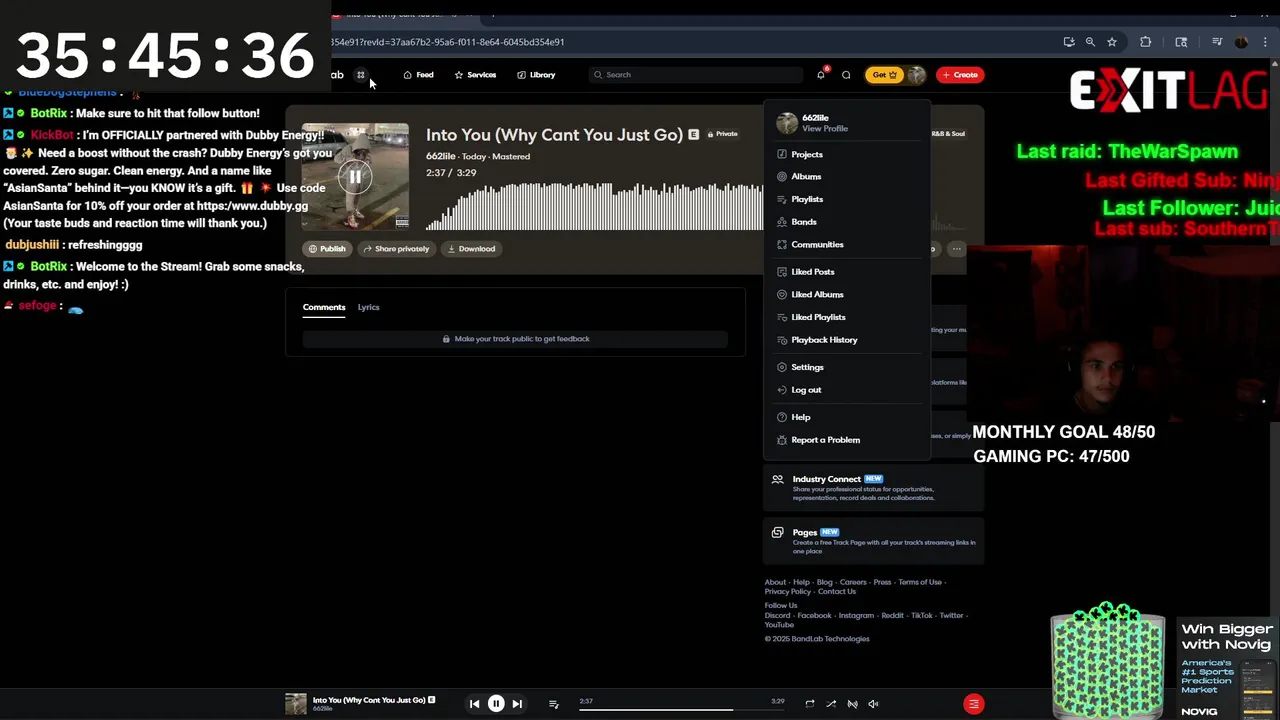Open Settings from the user menu

[847, 367]
